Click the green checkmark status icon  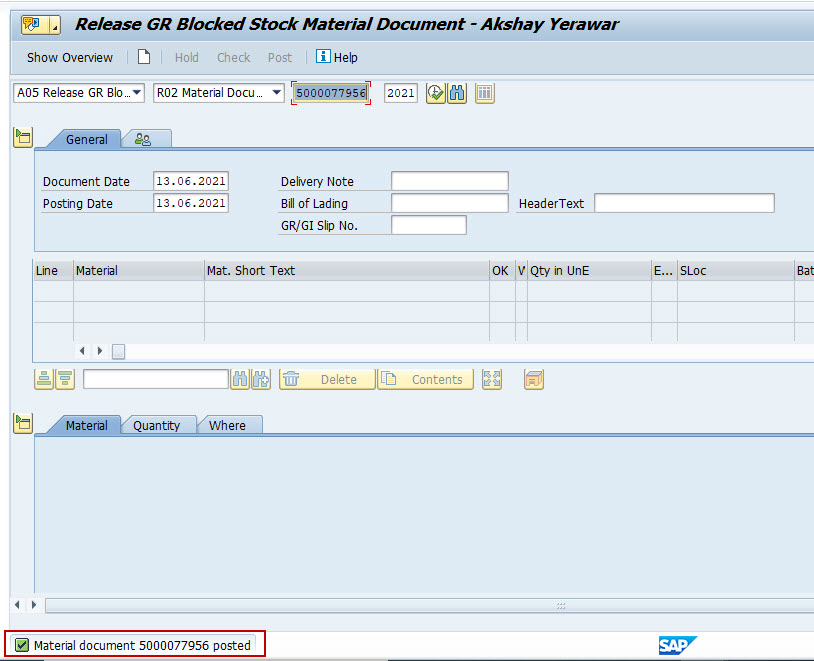[22, 645]
